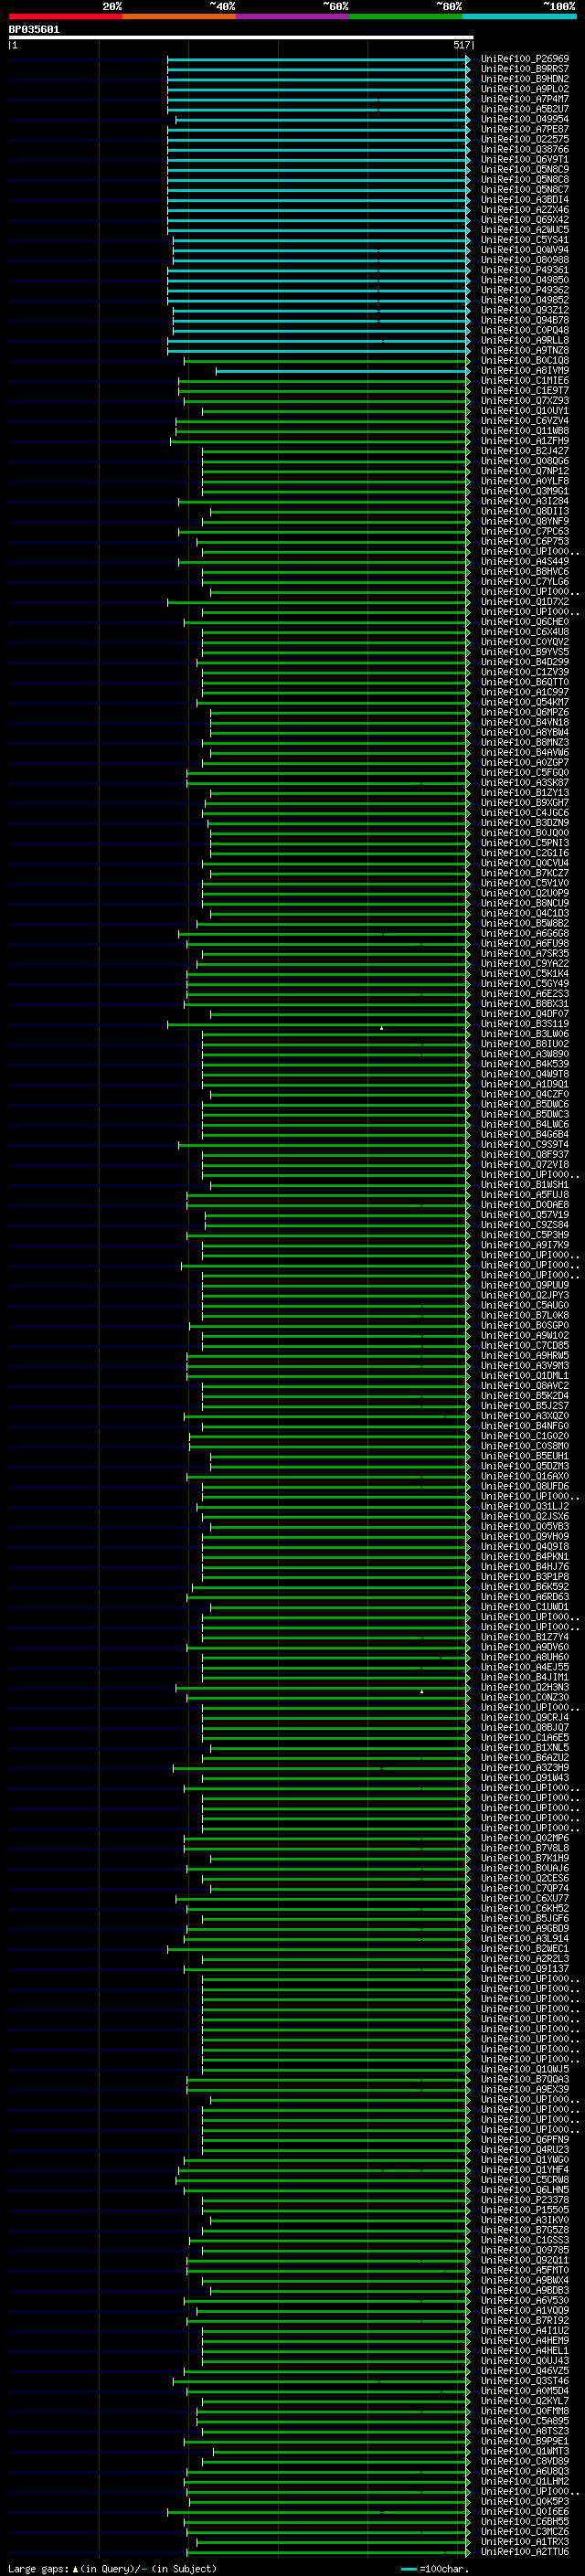Open hit UniRef100_B2J427

[x=525, y=451]
